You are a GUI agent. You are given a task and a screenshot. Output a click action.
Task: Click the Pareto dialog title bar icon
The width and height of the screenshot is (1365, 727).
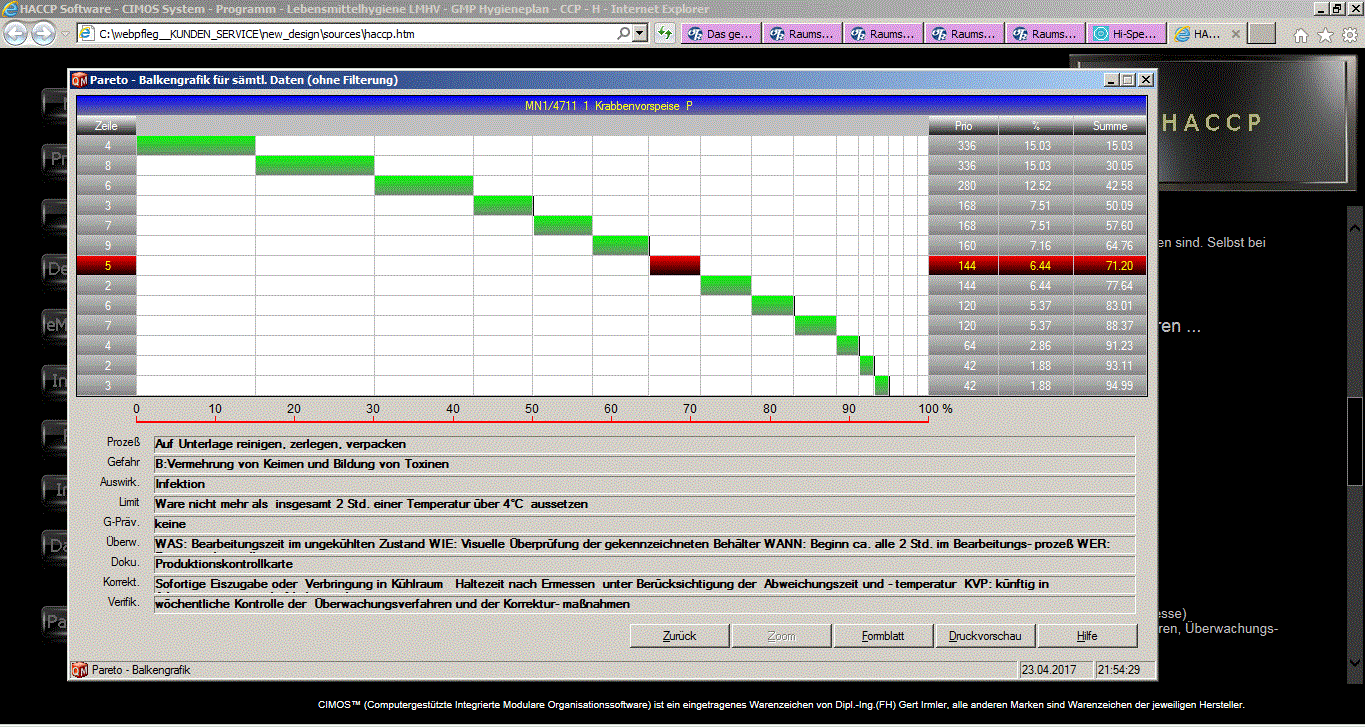click(80, 80)
